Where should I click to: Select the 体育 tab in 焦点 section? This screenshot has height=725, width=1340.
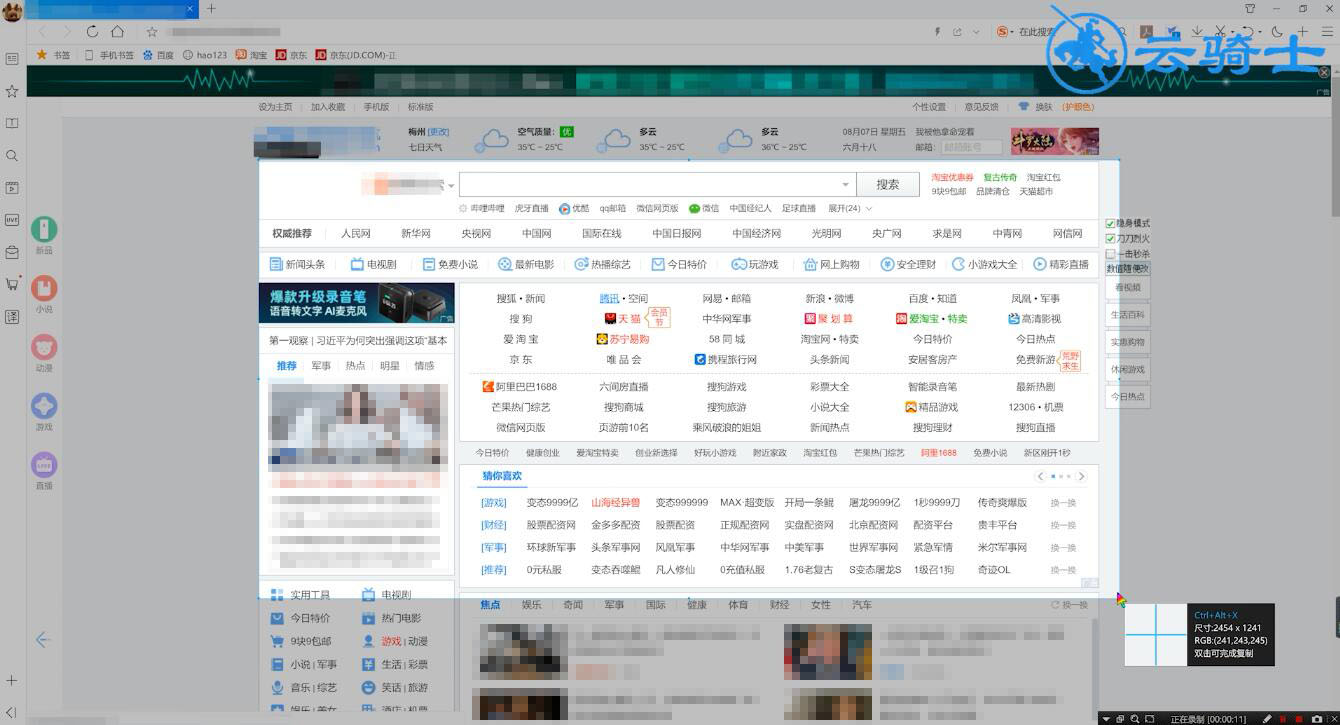click(x=738, y=604)
